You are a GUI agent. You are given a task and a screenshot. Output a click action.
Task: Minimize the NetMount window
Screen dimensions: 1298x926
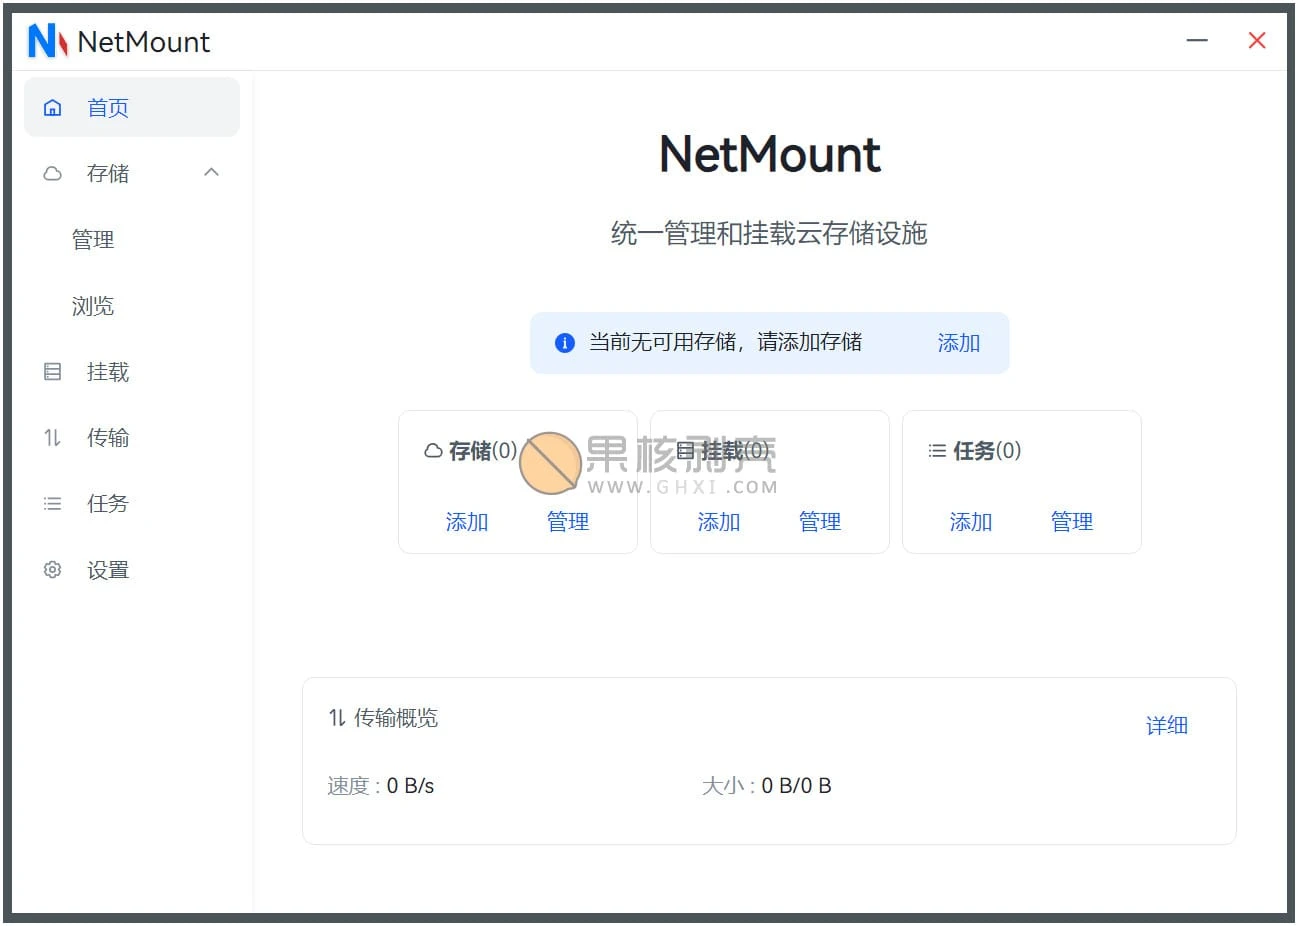point(1197,41)
